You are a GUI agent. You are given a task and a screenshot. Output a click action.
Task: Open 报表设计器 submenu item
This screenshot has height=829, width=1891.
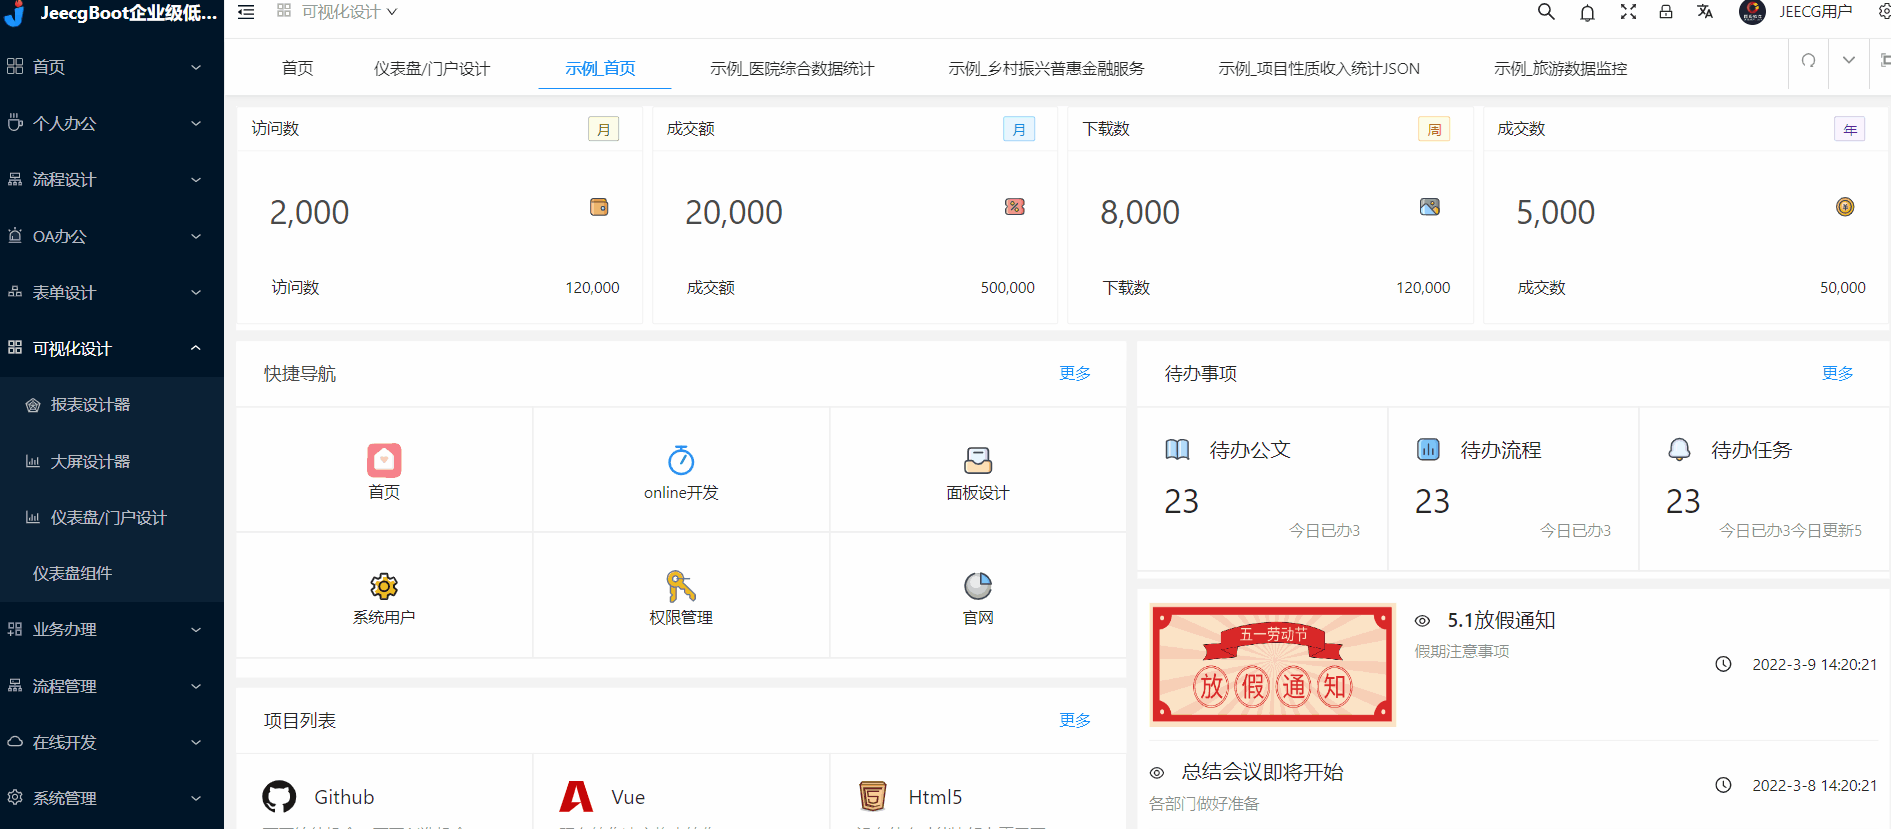click(x=112, y=405)
